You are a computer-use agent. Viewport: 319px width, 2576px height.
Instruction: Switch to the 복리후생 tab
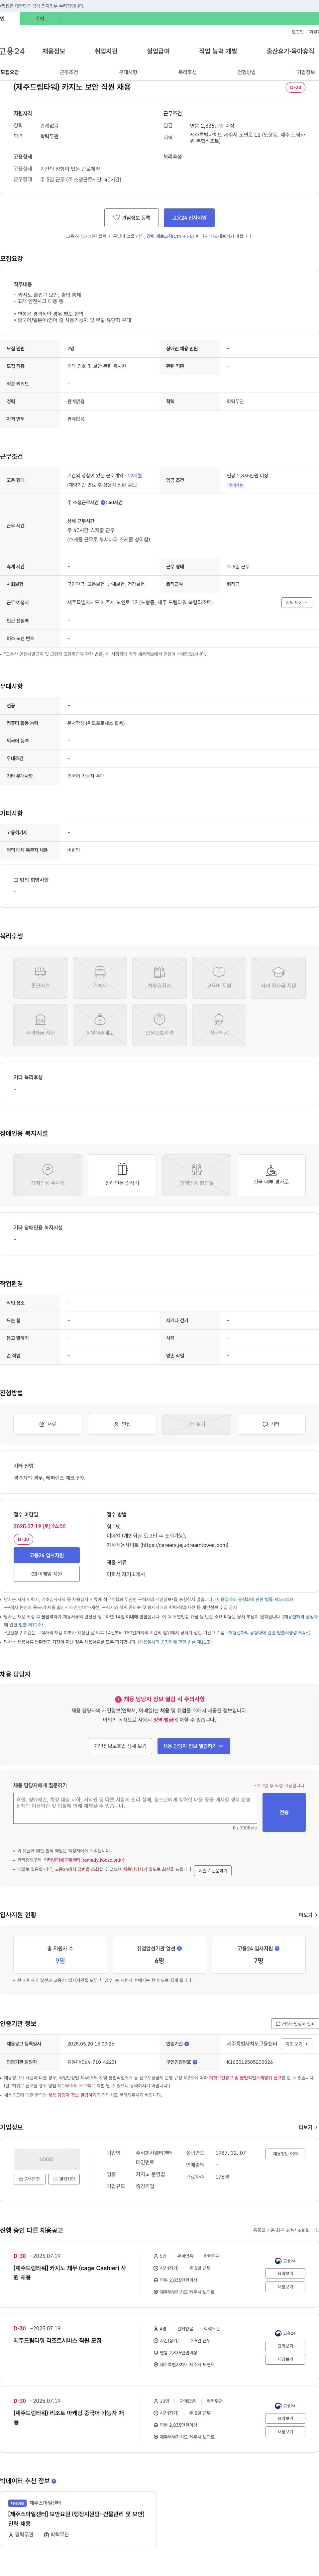(x=187, y=72)
